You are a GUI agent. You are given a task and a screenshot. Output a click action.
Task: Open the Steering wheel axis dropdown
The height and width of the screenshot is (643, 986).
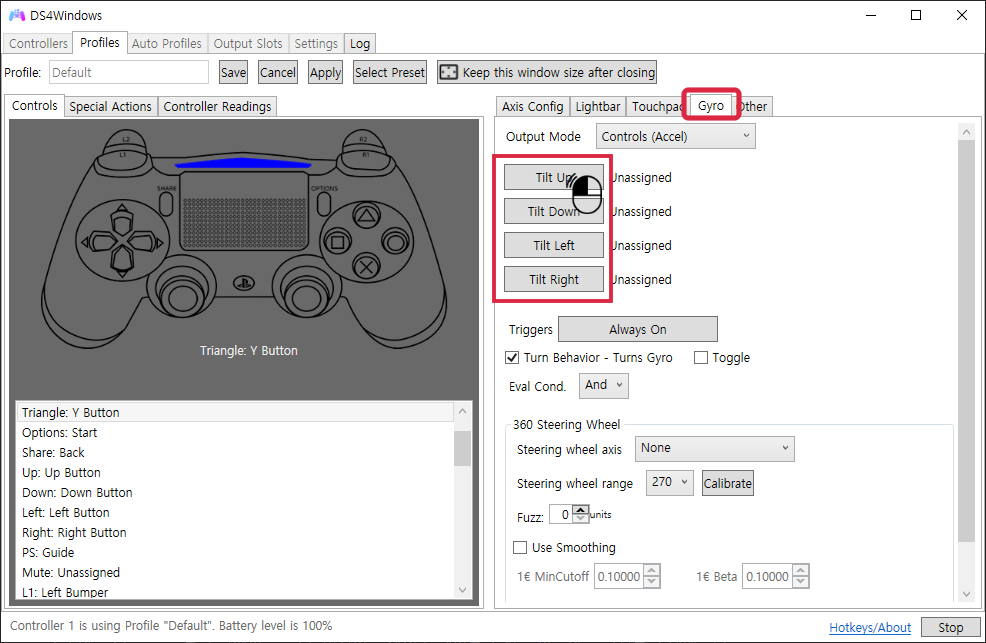click(714, 448)
